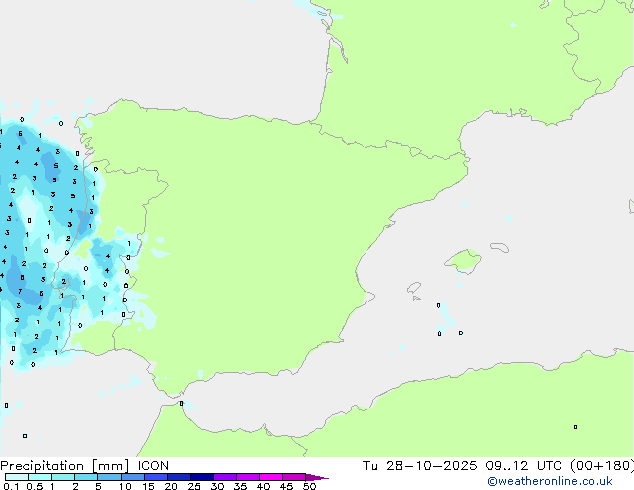Click the '30' legend scale label

(217, 486)
